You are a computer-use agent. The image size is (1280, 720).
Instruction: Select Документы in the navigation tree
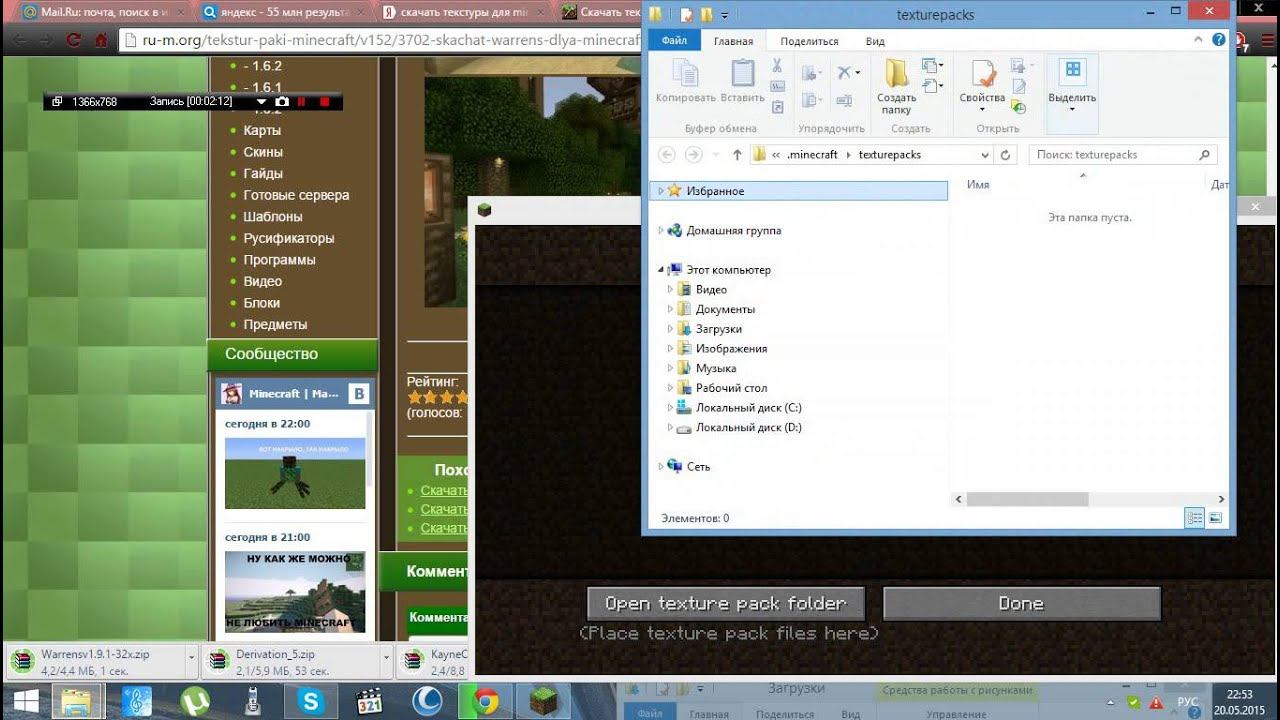click(x=725, y=310)
